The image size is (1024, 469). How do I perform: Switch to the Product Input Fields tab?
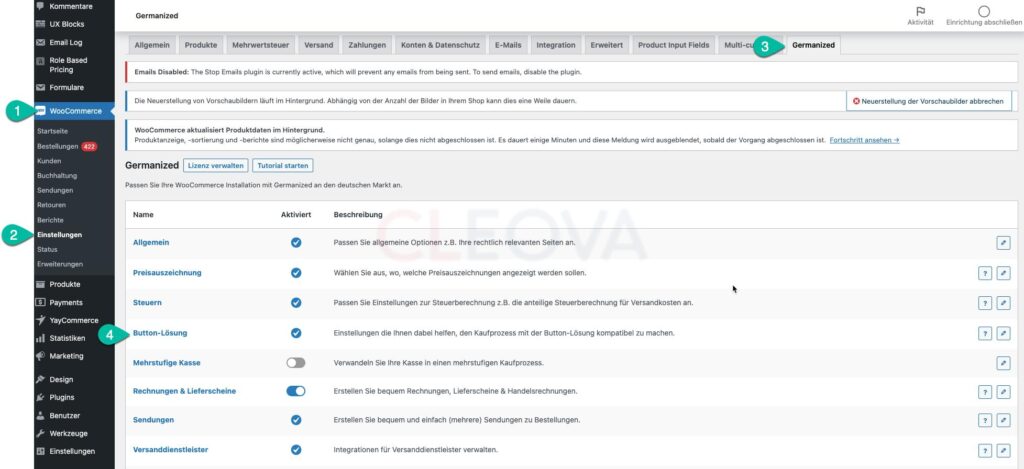(x=673, y=45)
